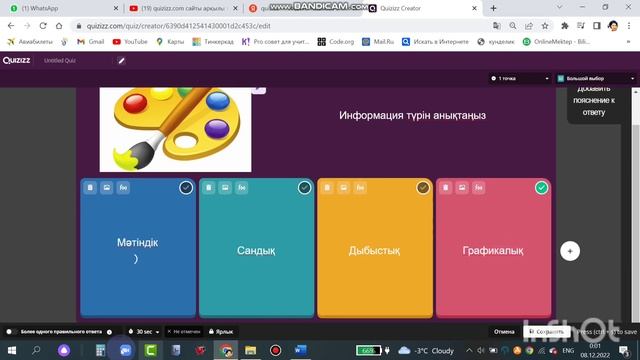Show hidden system tray icons

pos(469,350)
